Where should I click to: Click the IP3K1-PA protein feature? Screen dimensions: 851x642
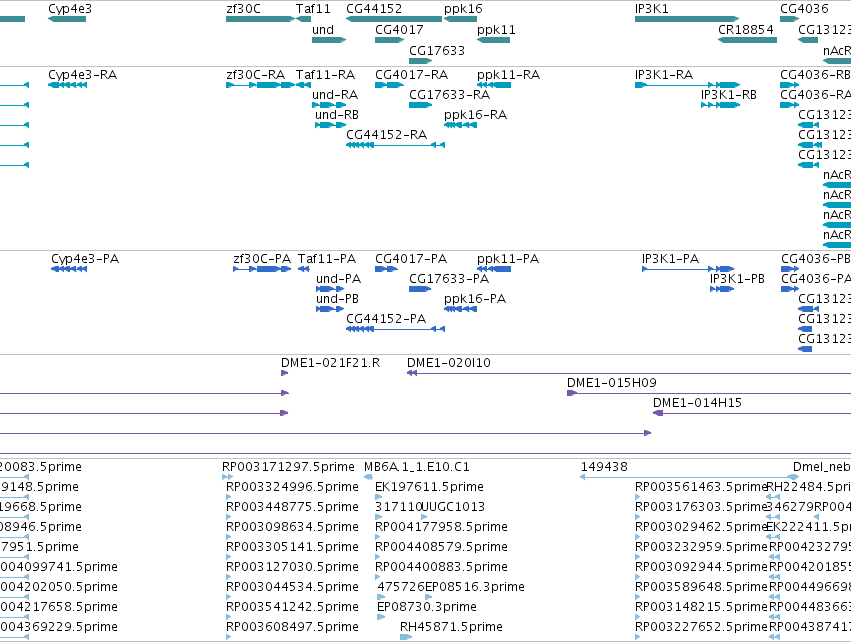(688, 269)
